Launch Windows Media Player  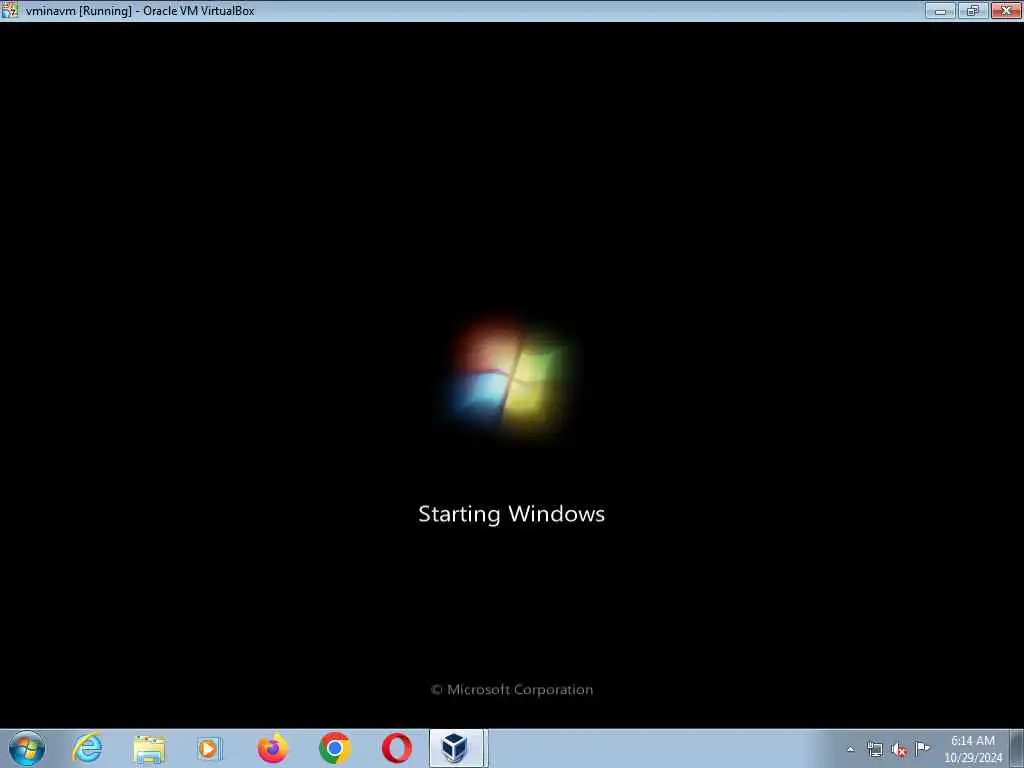pyautogui.click(x=210, y=748)
